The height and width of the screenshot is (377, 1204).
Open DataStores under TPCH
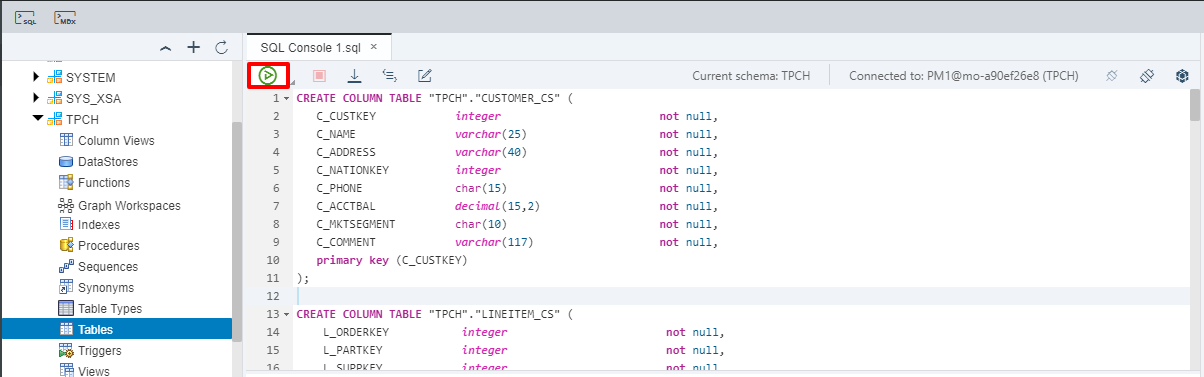[x=108, y=161]
